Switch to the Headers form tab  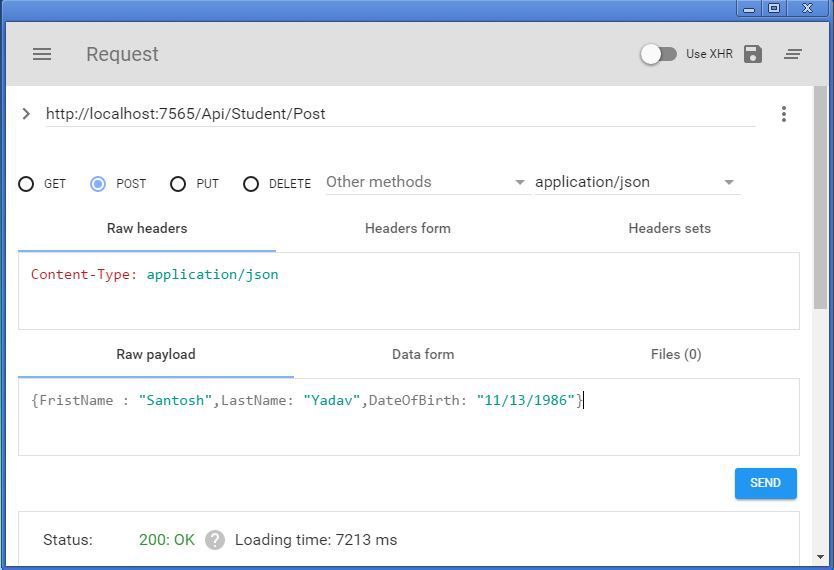click(408, 228)
